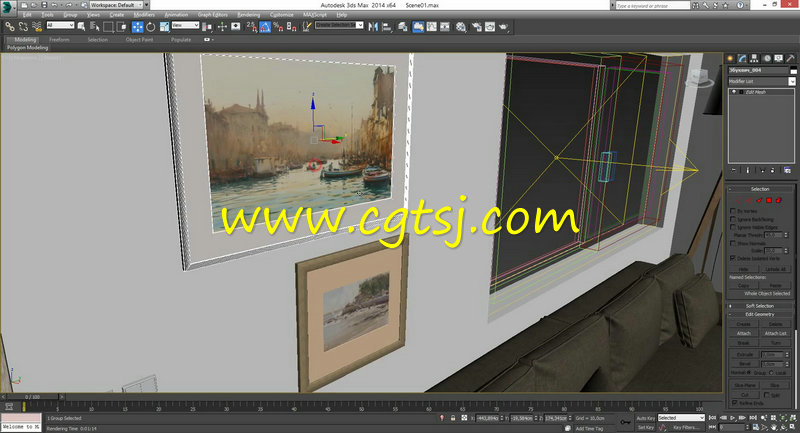Toggle the Angle Snap icon
Screen dimensions: 800x433
265,27
